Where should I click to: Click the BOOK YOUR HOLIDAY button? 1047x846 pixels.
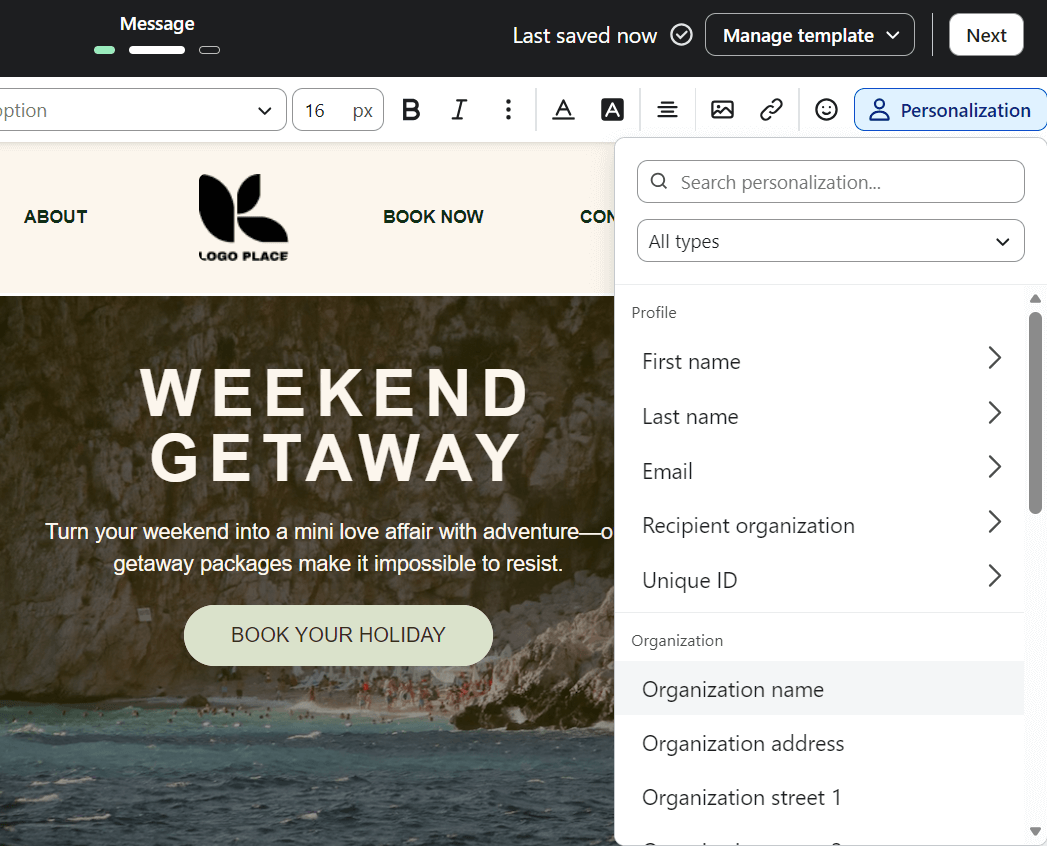[338, 635]
